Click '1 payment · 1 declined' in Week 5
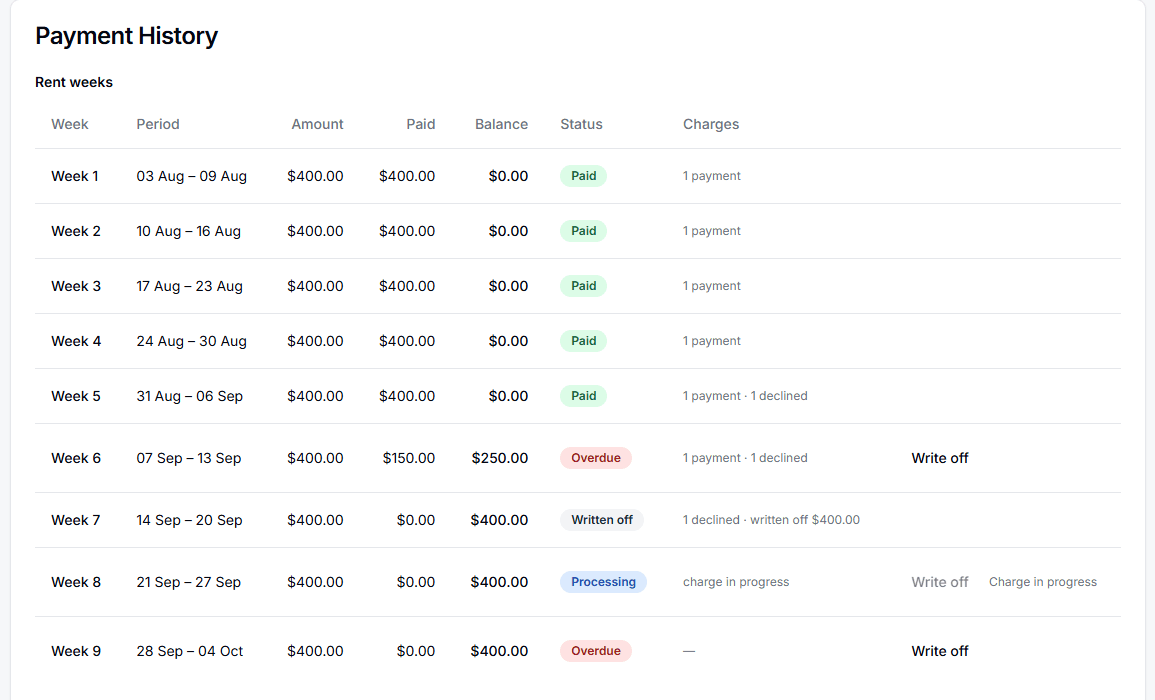 pos(745,396)
